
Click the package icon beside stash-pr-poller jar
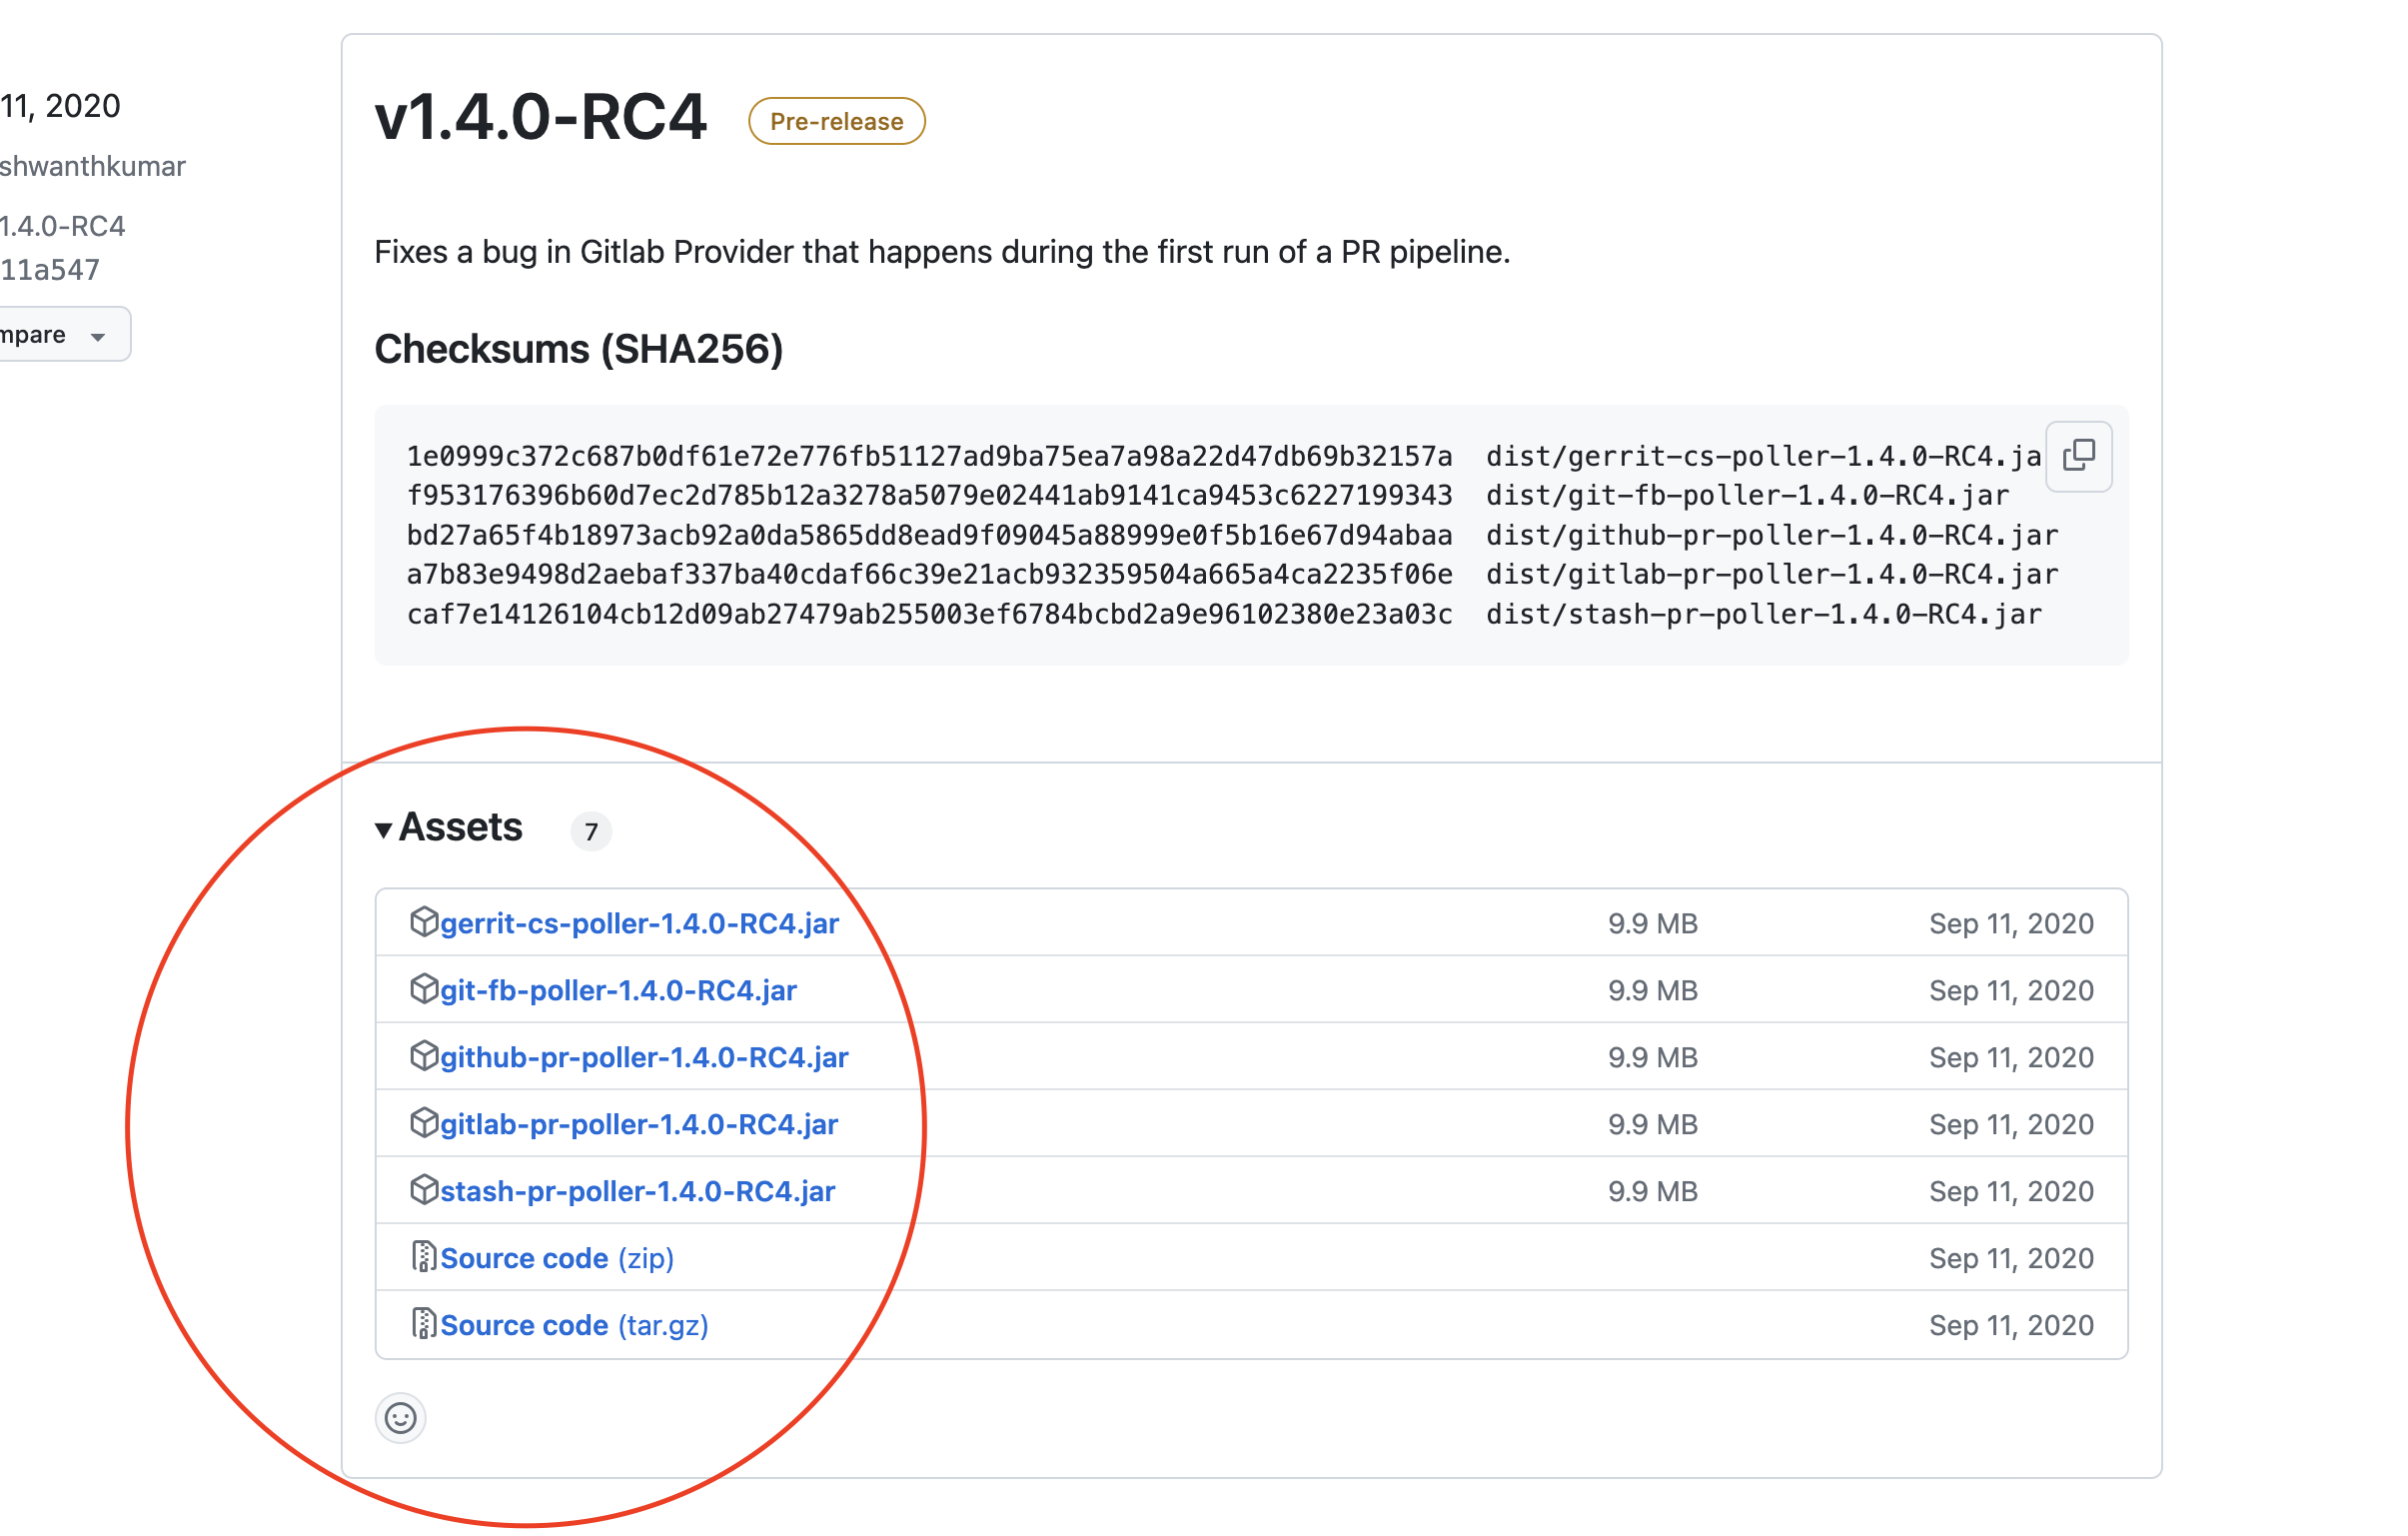[x=424, y=1190]
